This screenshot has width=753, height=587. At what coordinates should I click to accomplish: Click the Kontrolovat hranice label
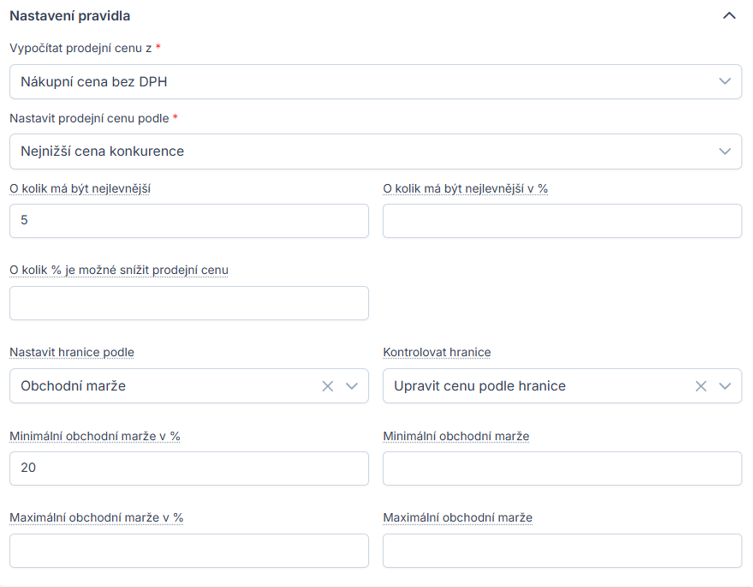437,352
